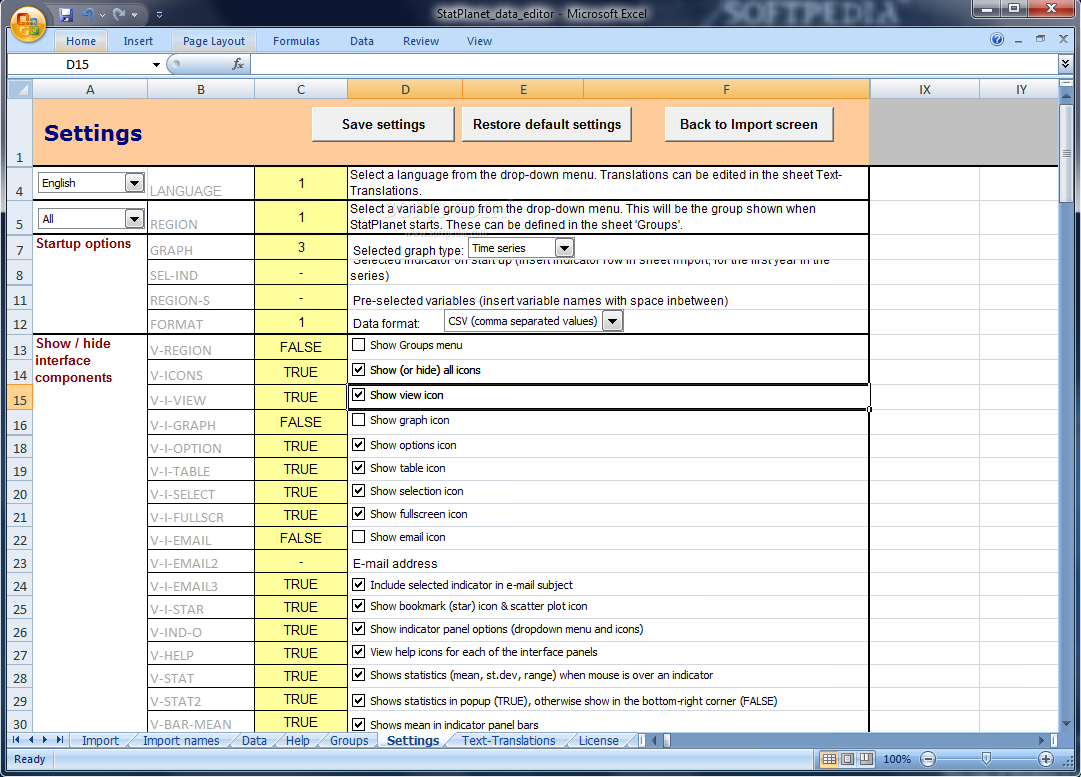Open the CSV data format dropdown

(x=612, y=321)
